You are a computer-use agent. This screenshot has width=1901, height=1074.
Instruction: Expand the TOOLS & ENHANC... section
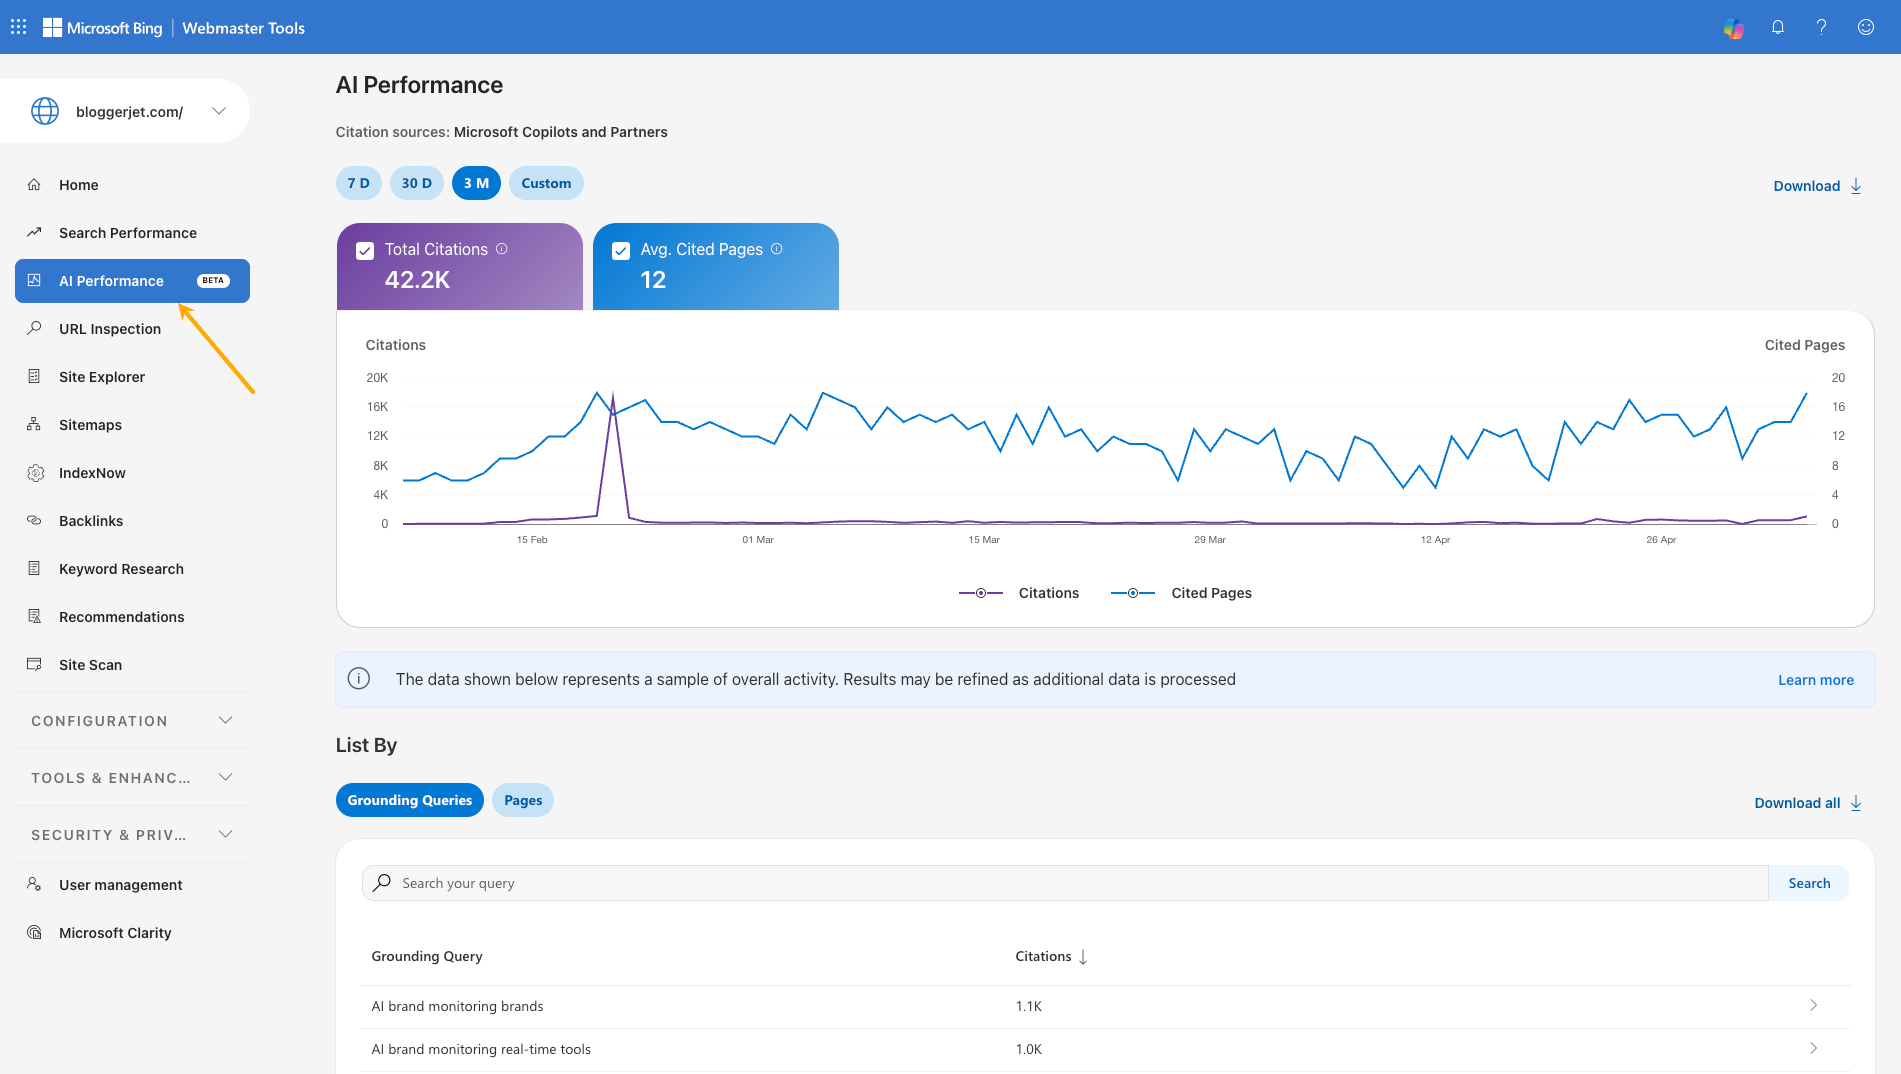click(x=132, y=778)
